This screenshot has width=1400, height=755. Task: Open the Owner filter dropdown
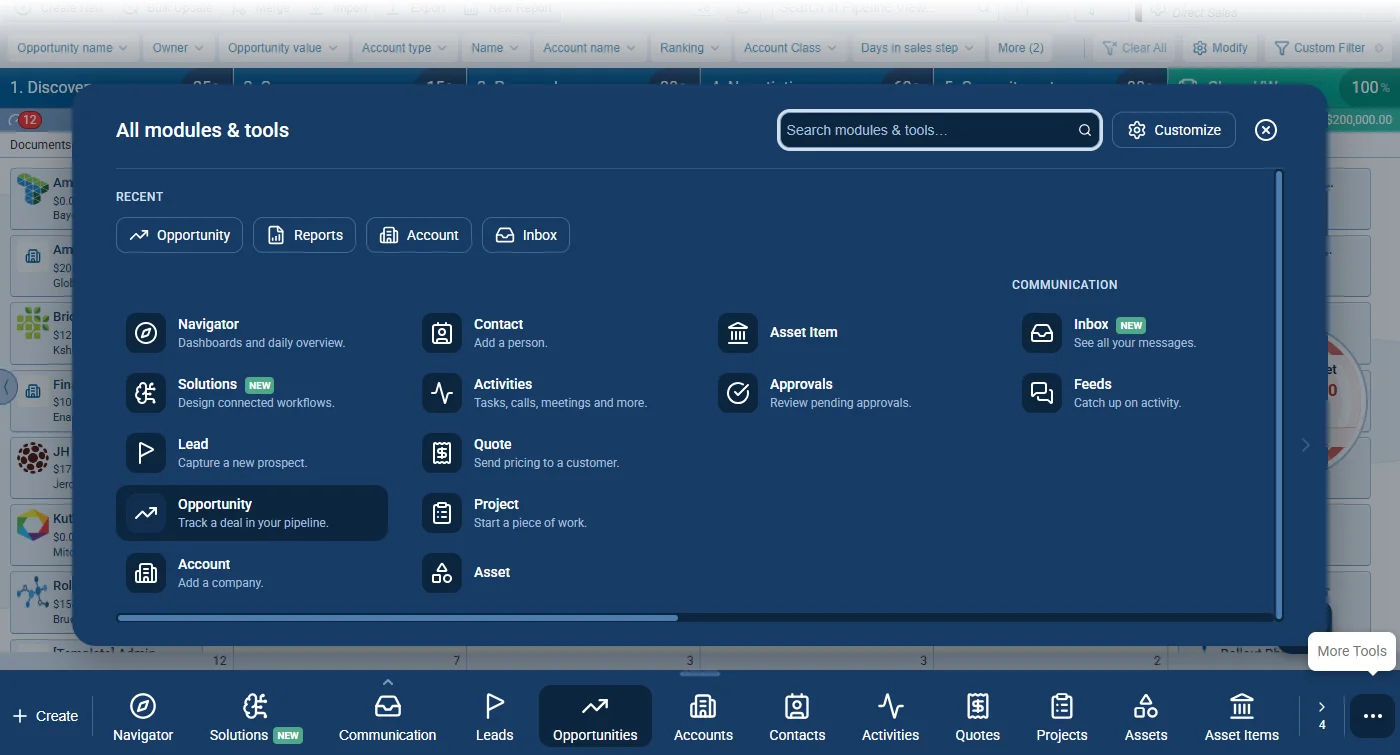178,48
